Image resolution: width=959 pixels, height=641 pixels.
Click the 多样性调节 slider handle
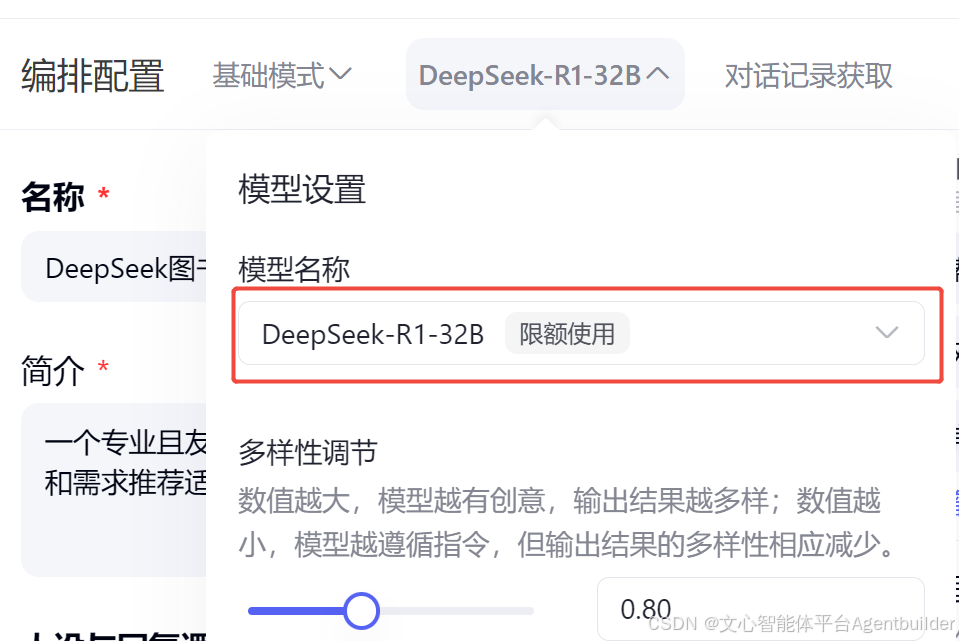(361, 610)
